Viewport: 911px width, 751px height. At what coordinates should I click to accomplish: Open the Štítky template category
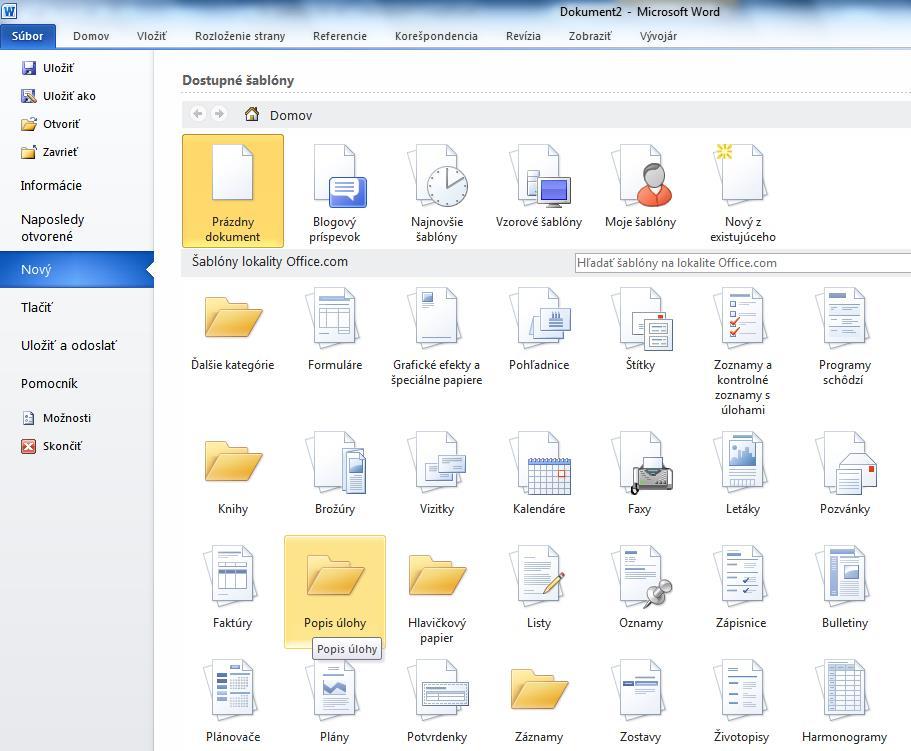(x=640, y=330)
